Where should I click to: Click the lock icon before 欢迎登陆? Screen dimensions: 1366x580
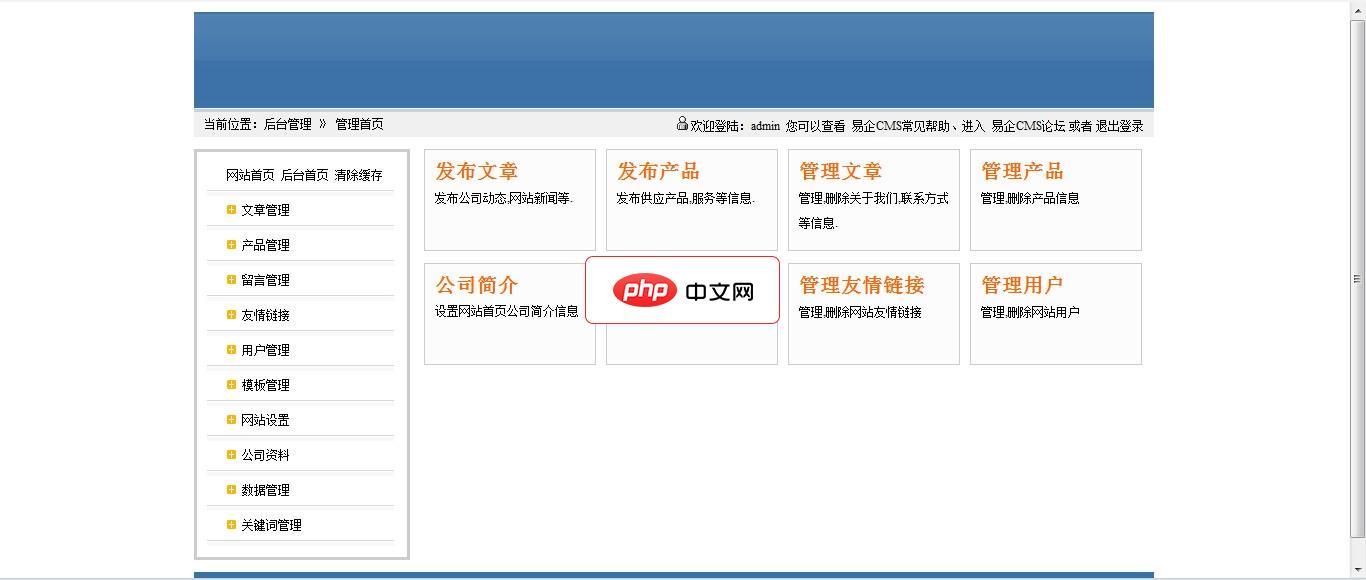(681, 124)
